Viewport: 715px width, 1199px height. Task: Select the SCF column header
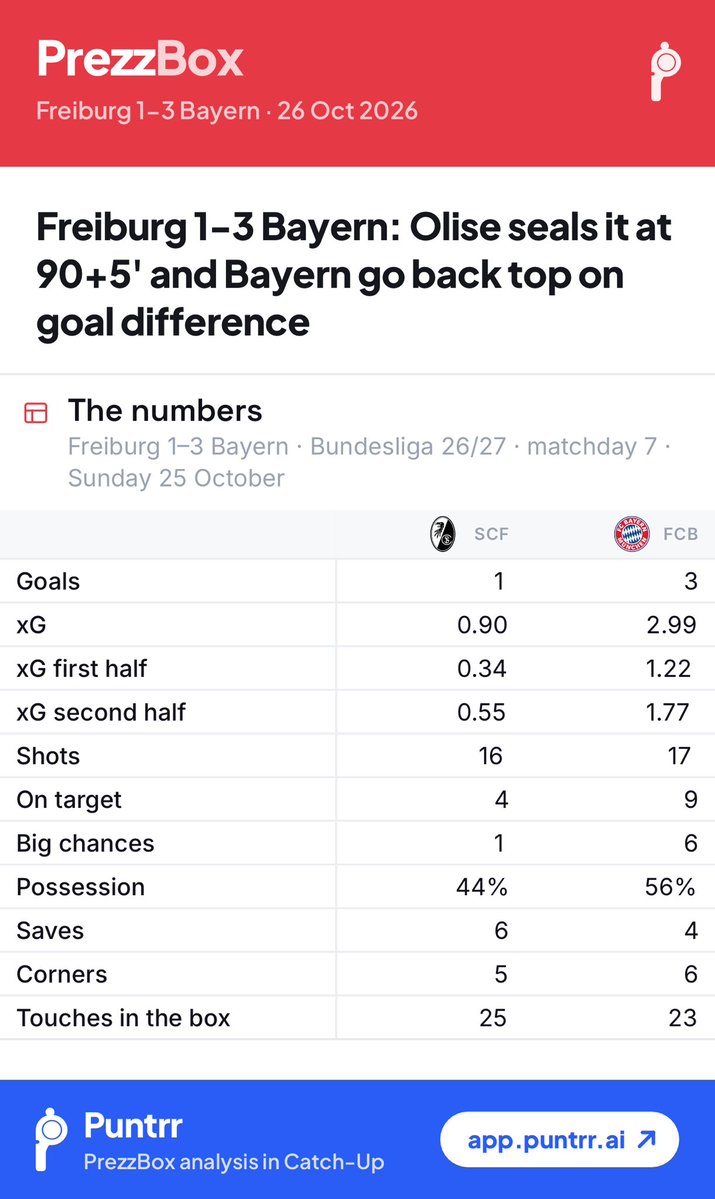(x=491, y=534)
